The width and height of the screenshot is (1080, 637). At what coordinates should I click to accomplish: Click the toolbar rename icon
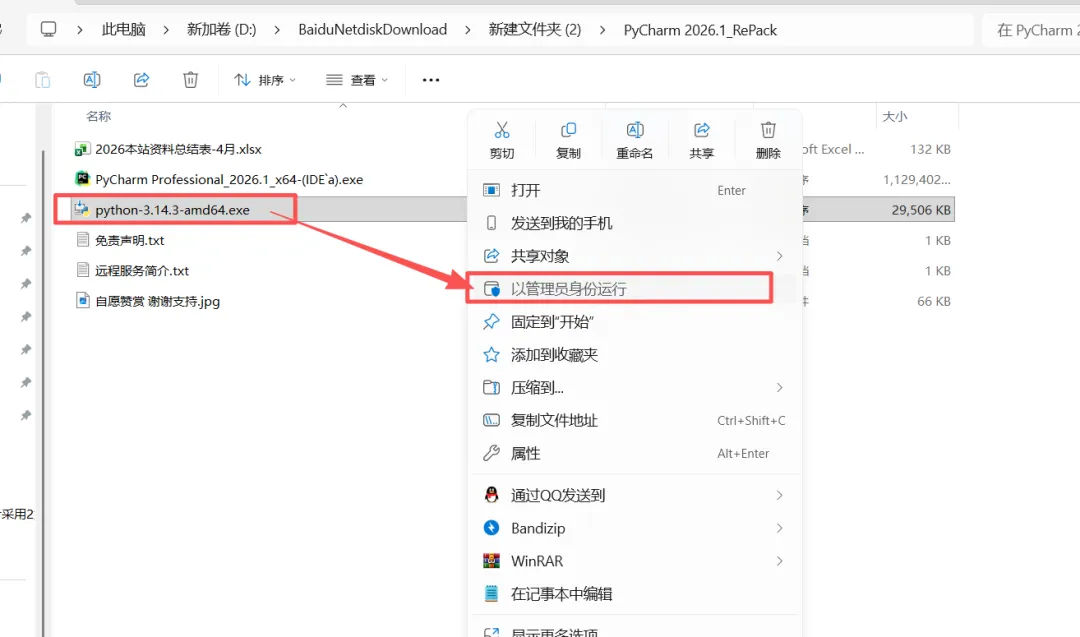click(x=92, y=80)
